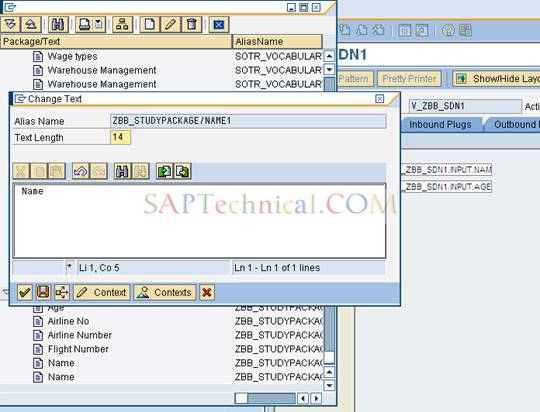Click the blue X cancel icon in list toolbar
The width and height of the screenshot is (540, 412).
[219, 24]
